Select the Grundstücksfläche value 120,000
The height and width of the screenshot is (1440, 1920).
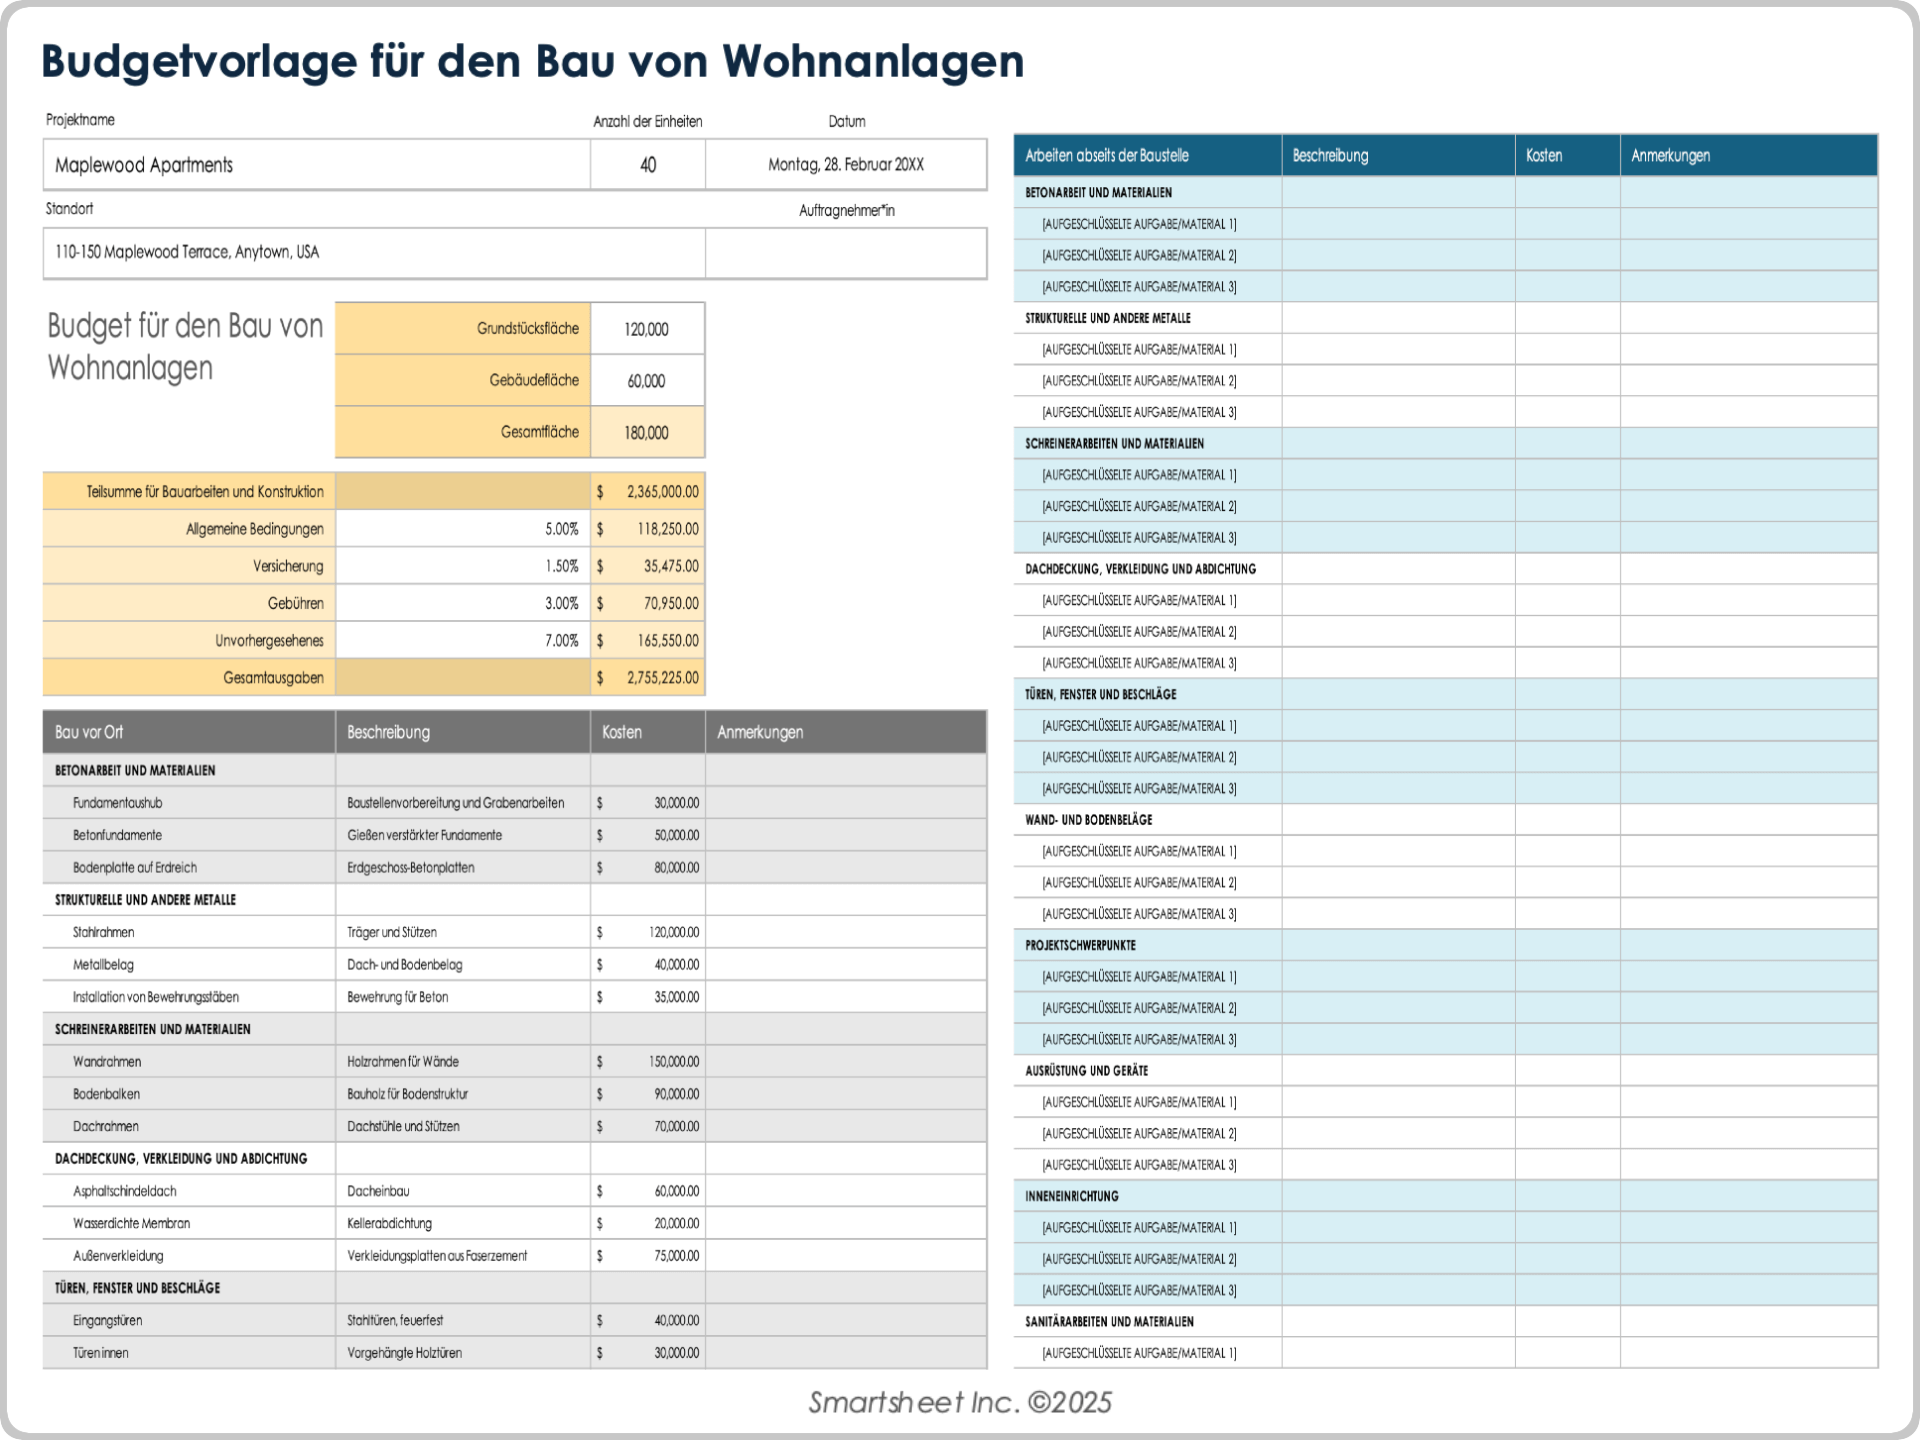coord(648,328)
